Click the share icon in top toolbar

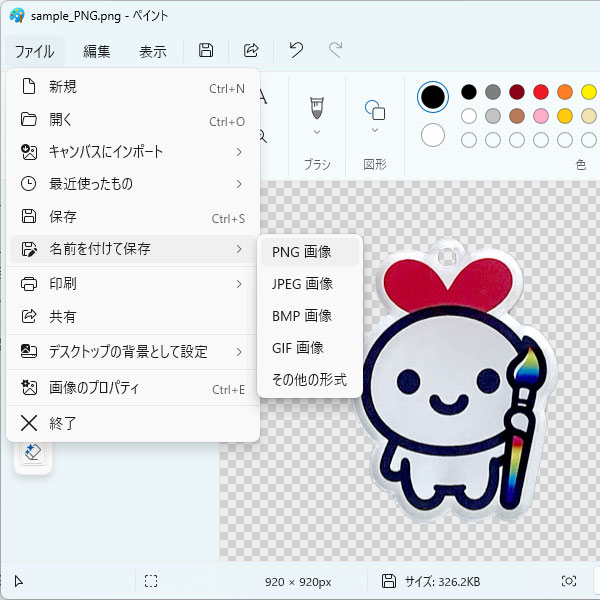point(251,50)
